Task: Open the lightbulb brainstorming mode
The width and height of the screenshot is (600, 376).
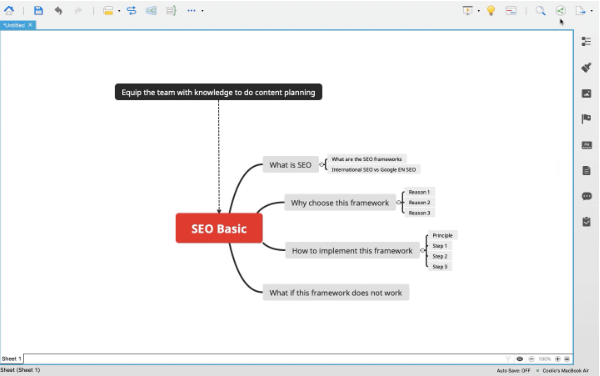Action: click(491, 10)
